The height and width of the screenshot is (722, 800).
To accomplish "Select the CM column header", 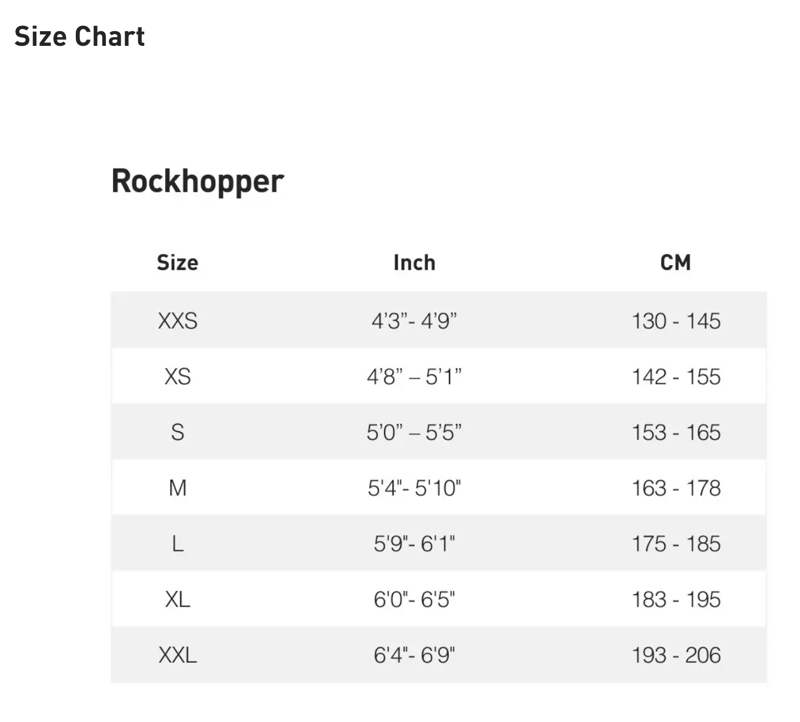I will [x=676, y=263].
